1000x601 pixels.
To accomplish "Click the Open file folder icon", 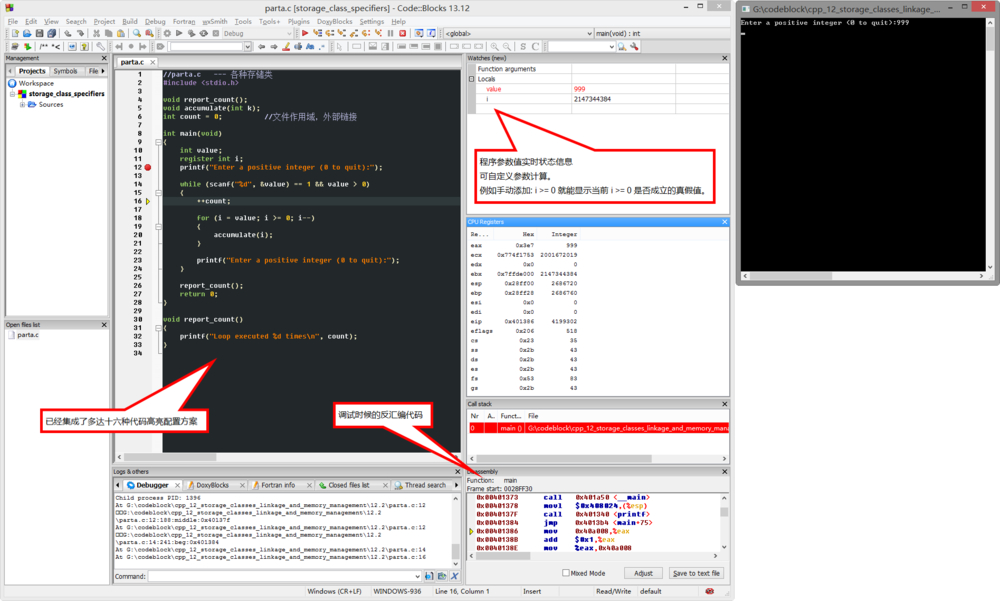I will [26, 33].
